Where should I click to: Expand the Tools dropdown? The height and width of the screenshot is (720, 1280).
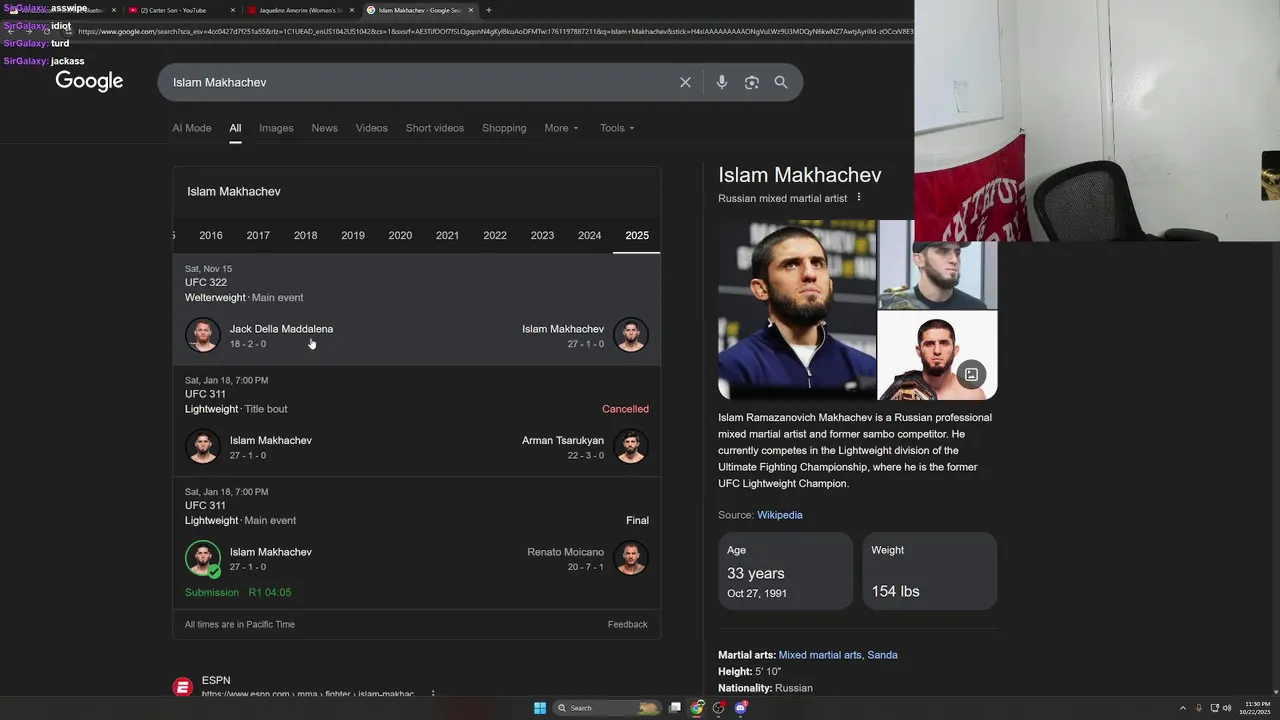pos(617,128)
